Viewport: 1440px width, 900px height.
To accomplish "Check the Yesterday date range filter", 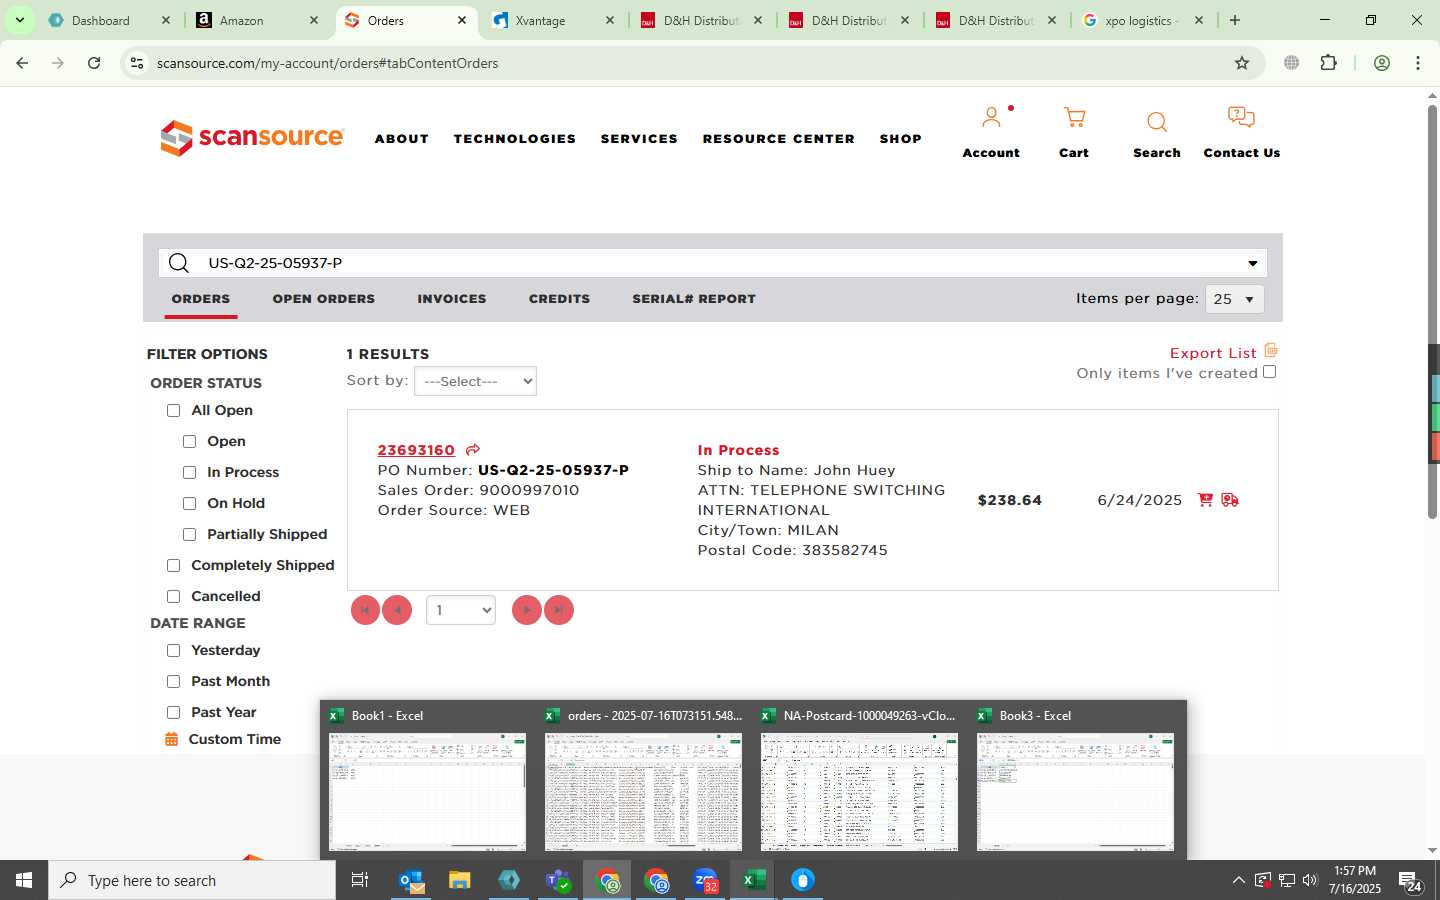I will pyautogui.click(x=173, y=651).
